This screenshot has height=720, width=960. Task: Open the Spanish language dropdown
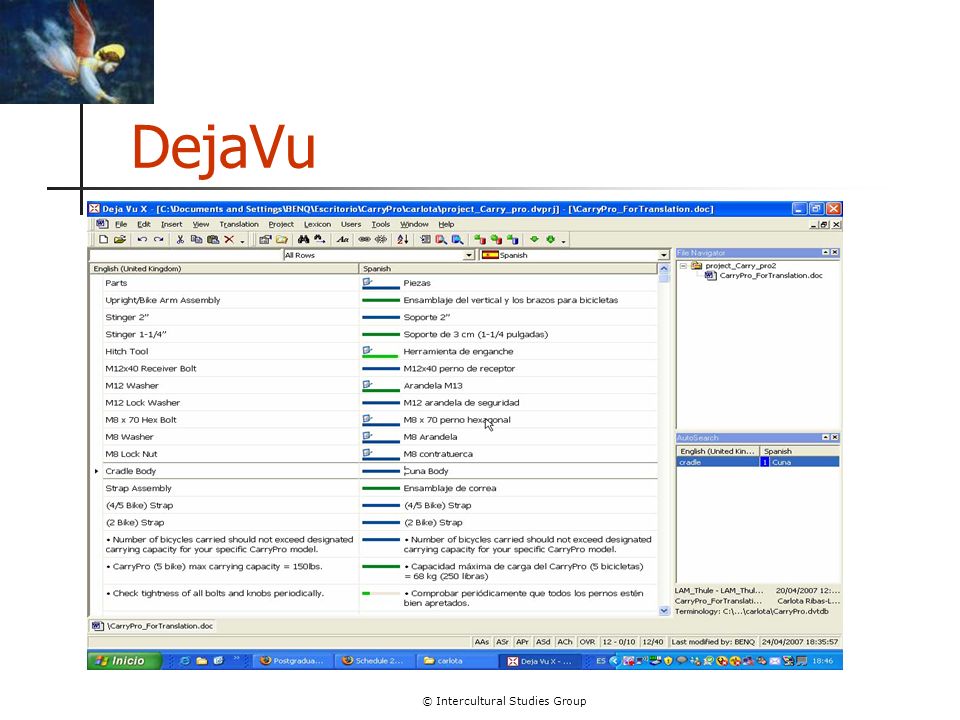click(x=664, y=255)
